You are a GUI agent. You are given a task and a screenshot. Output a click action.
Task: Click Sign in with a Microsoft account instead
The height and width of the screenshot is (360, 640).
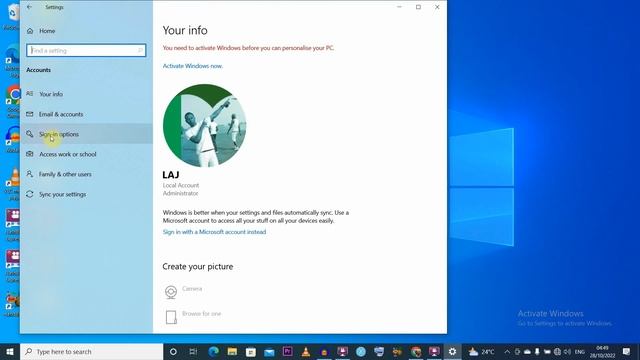(214, 232)
